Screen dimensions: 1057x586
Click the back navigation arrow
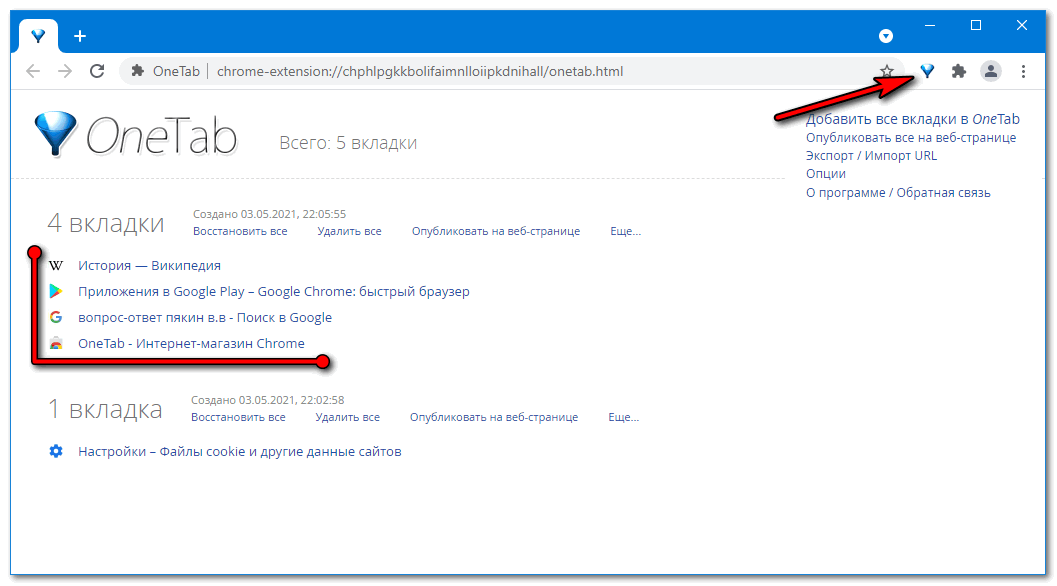[x=33, y=71]
